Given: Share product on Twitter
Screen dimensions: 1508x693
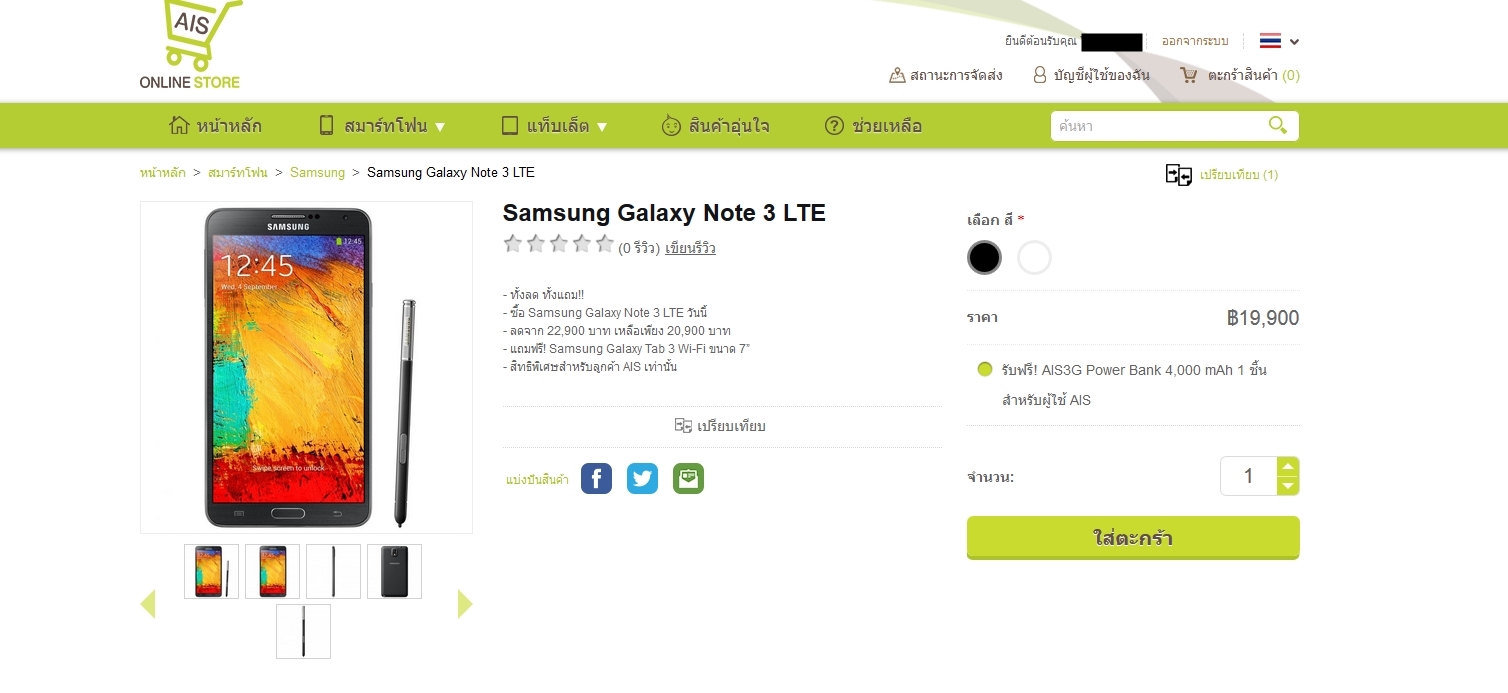Looking at the screenshot, I should coord(642,479).
